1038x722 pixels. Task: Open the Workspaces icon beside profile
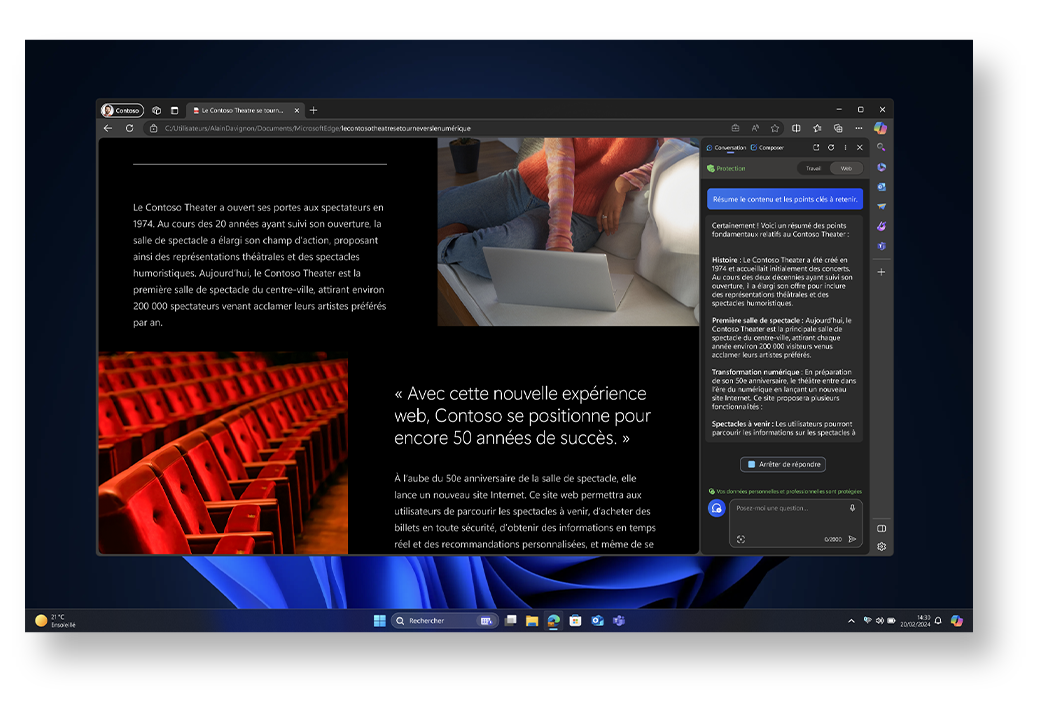pyautogui.click(x=157, y=111)
